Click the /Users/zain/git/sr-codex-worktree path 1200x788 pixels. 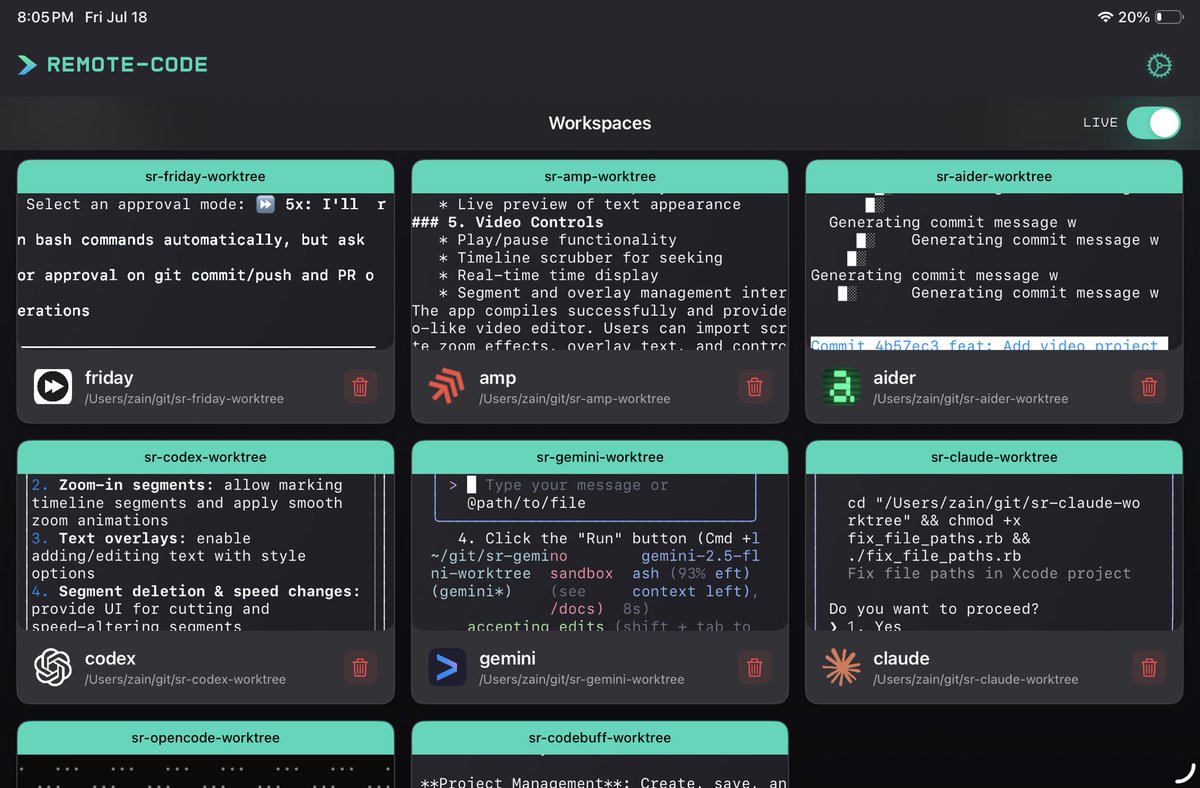[x=185, y=680]
